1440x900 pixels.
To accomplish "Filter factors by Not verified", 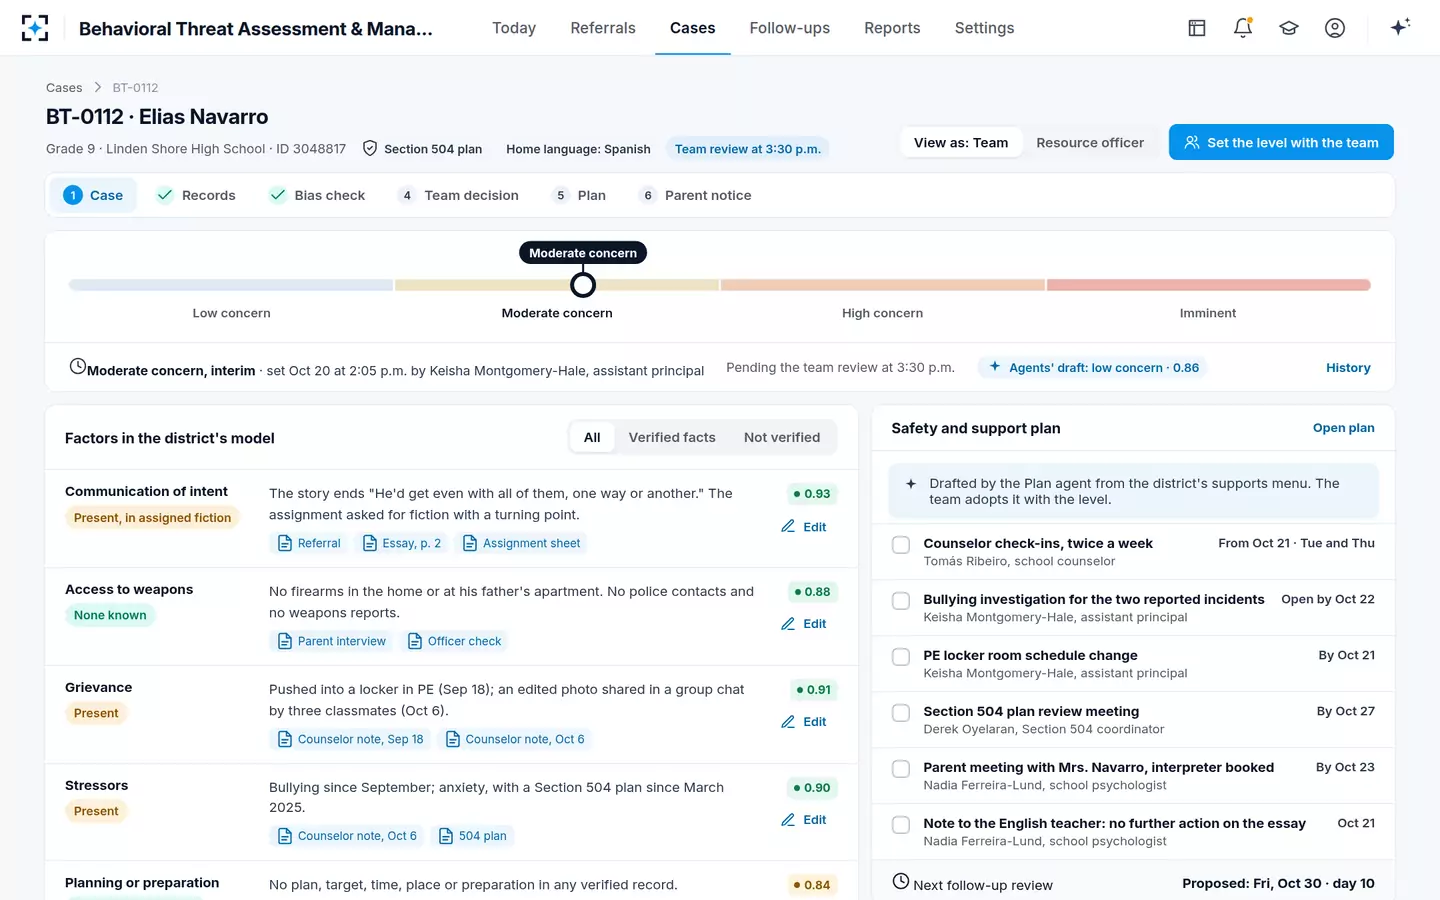I will pyautogui.click(x=782, y=438).
